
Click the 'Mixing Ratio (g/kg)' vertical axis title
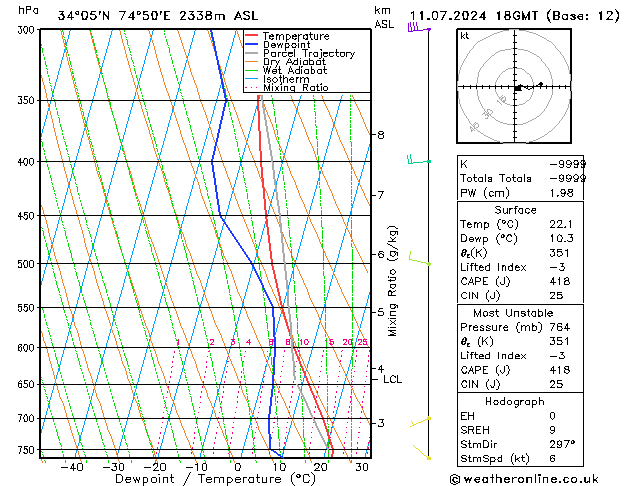392,281
